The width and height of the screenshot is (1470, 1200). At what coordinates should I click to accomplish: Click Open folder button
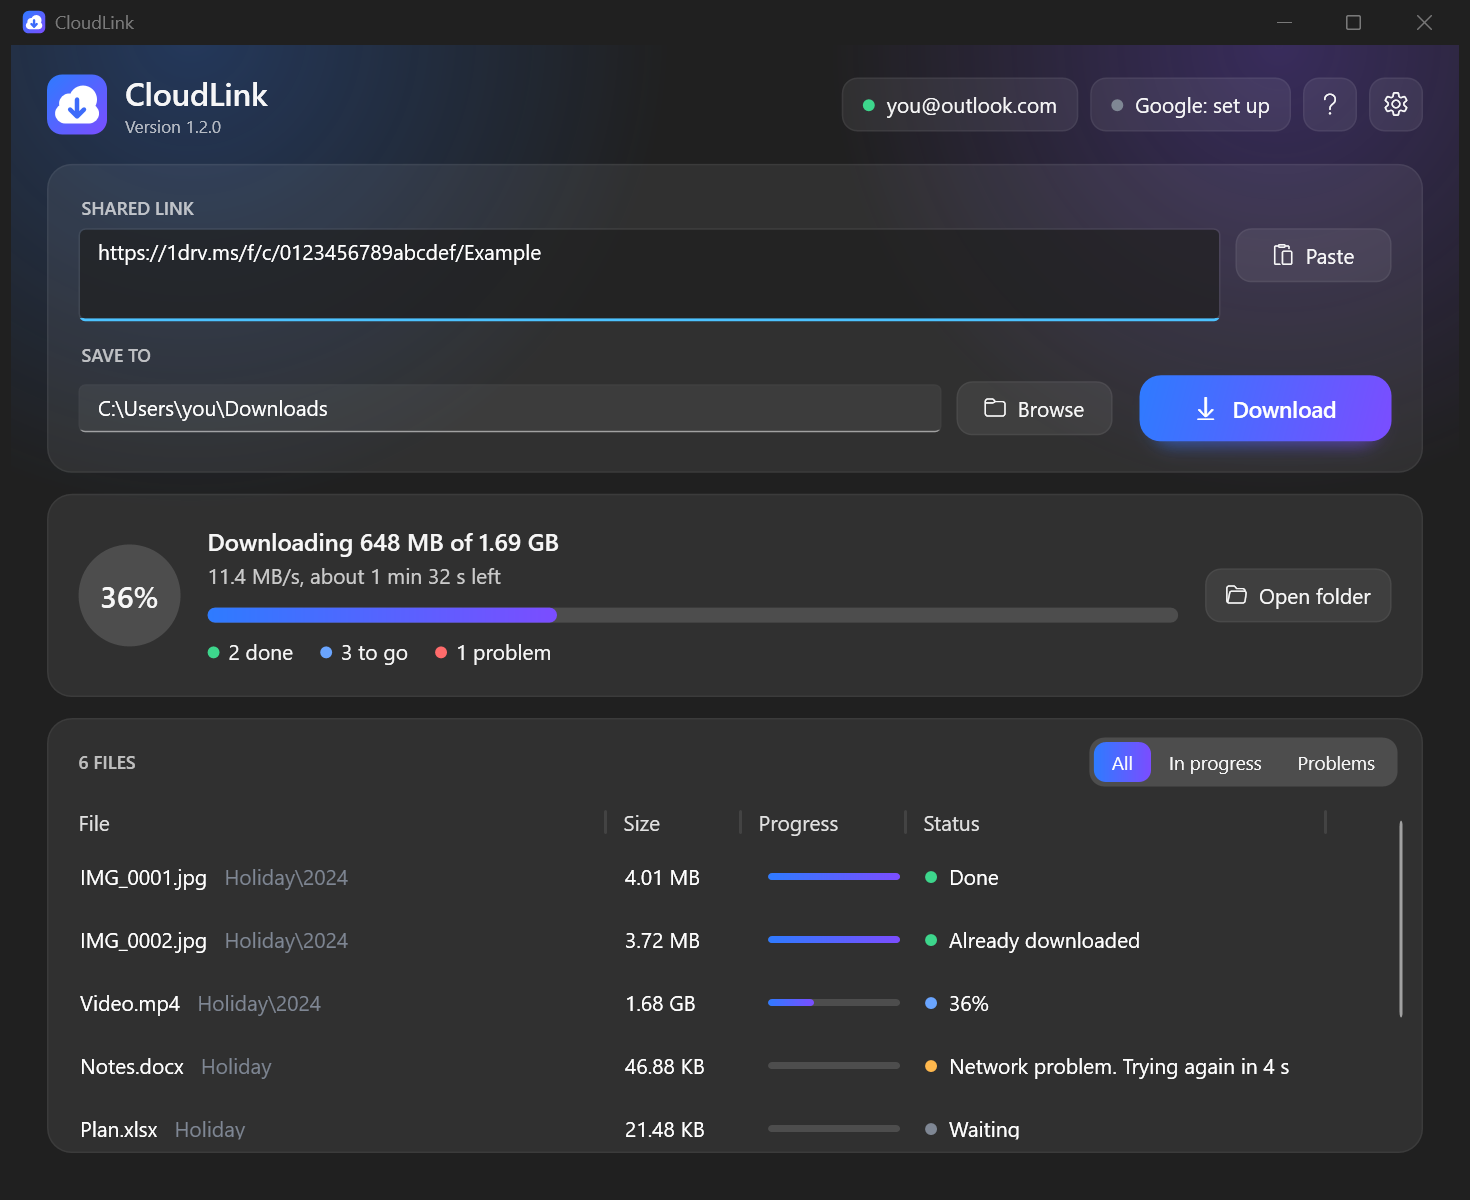1298,596
